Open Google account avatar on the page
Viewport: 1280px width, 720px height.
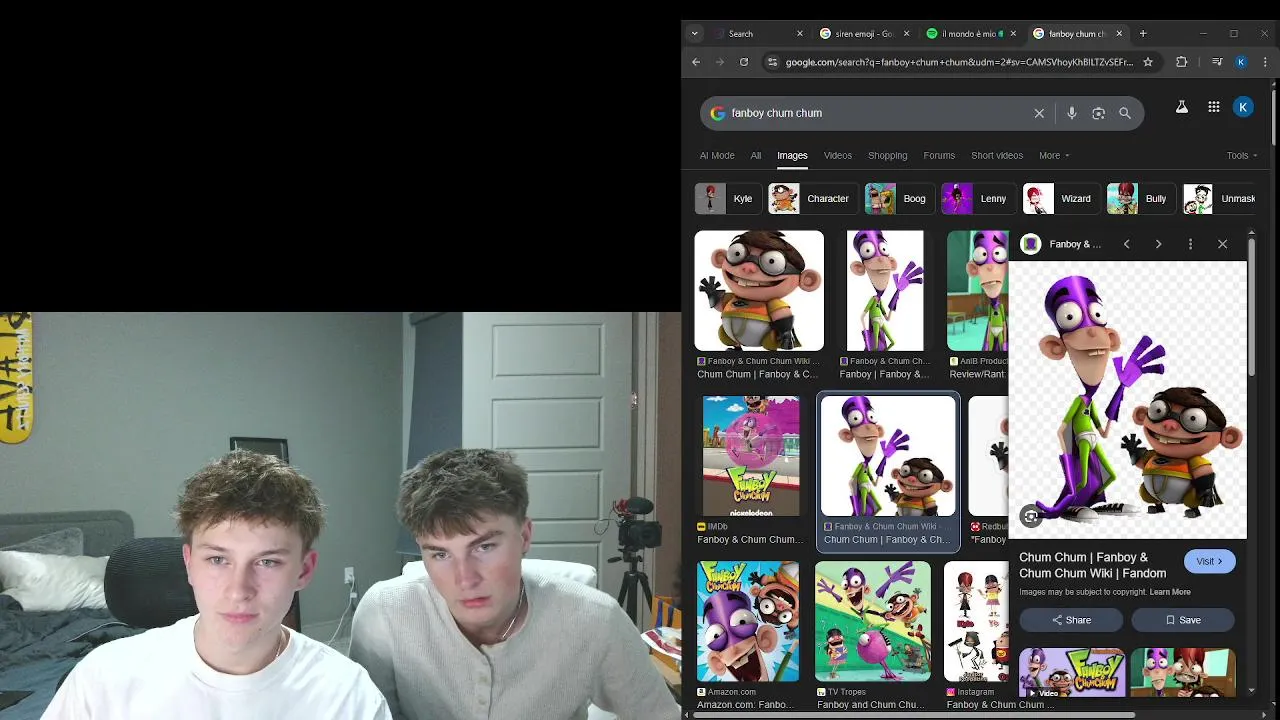(x=1243, y=107)
